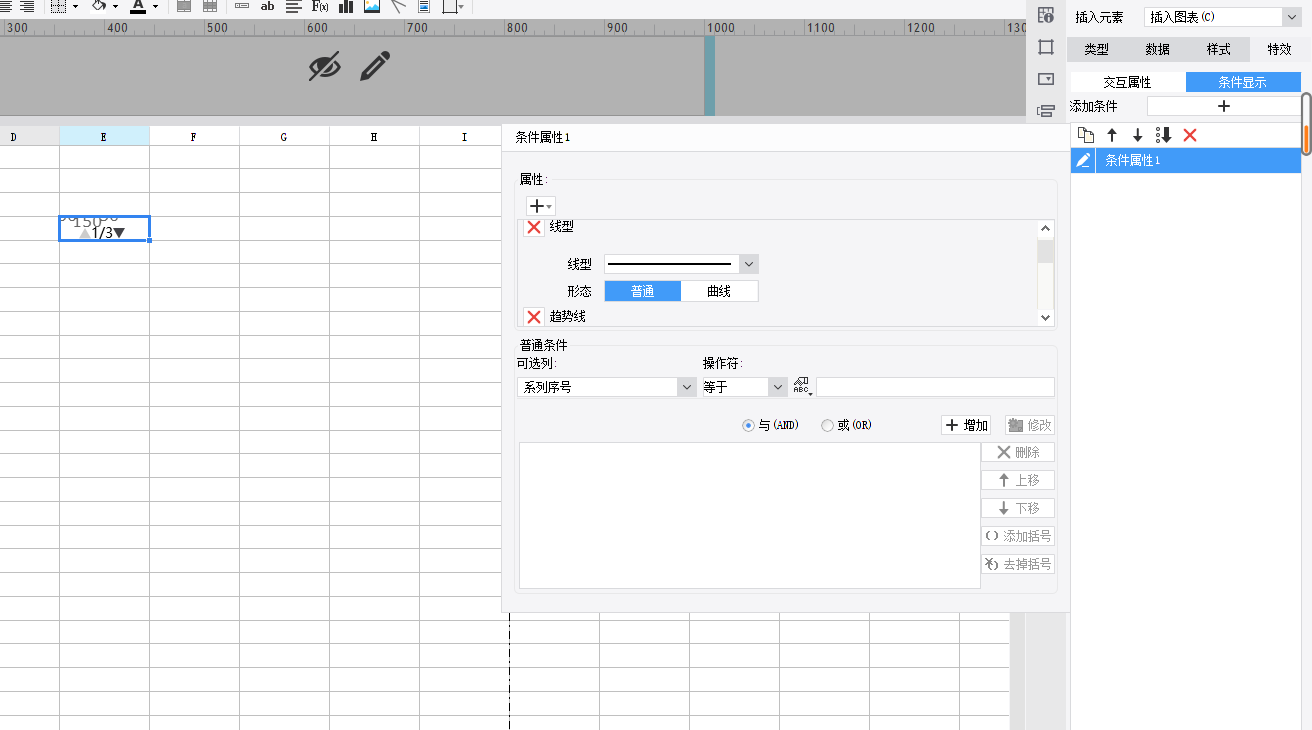Open conditional attributes sidebar icon

coord(1046,111)
